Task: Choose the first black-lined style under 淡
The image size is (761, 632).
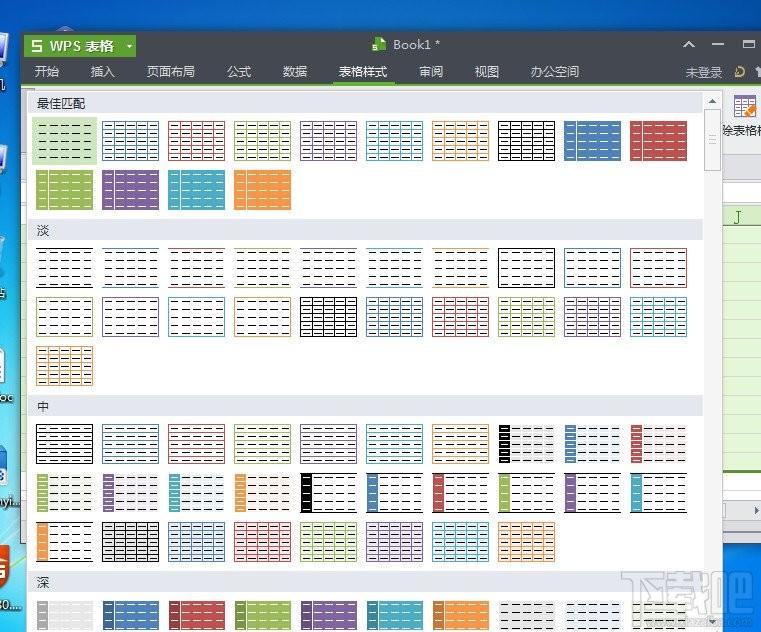Action: (x=65, y=268)
